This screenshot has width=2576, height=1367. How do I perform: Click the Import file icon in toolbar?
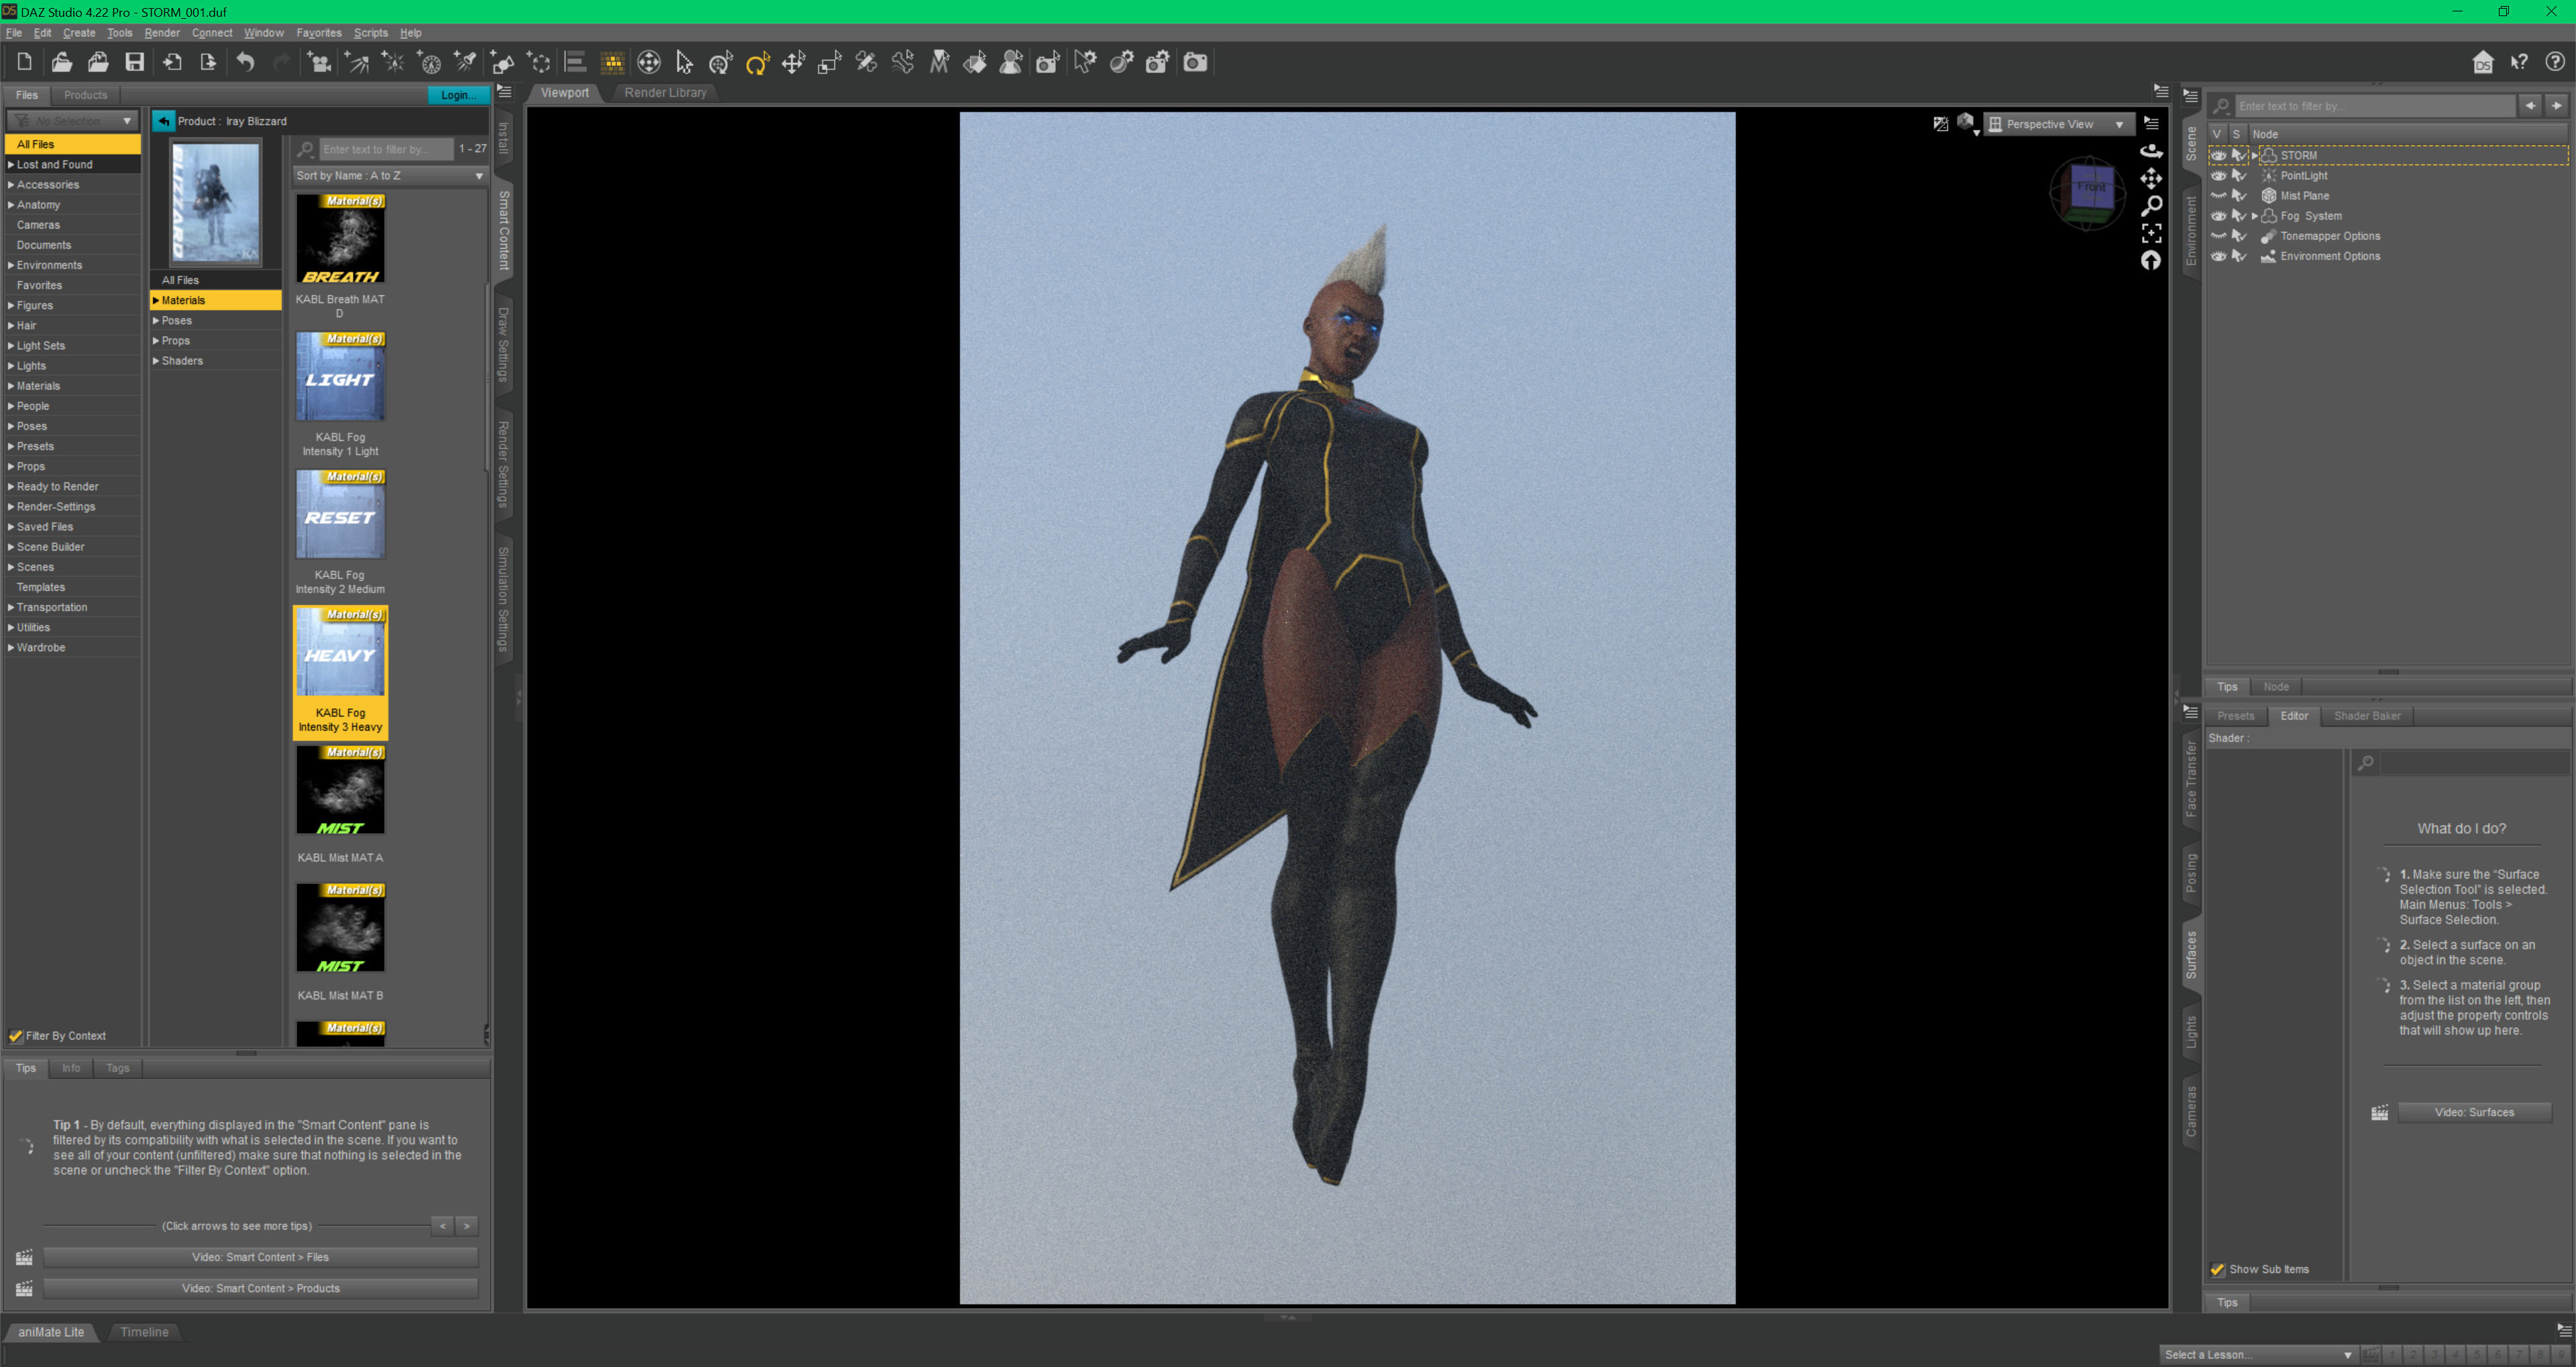(172, 62)
